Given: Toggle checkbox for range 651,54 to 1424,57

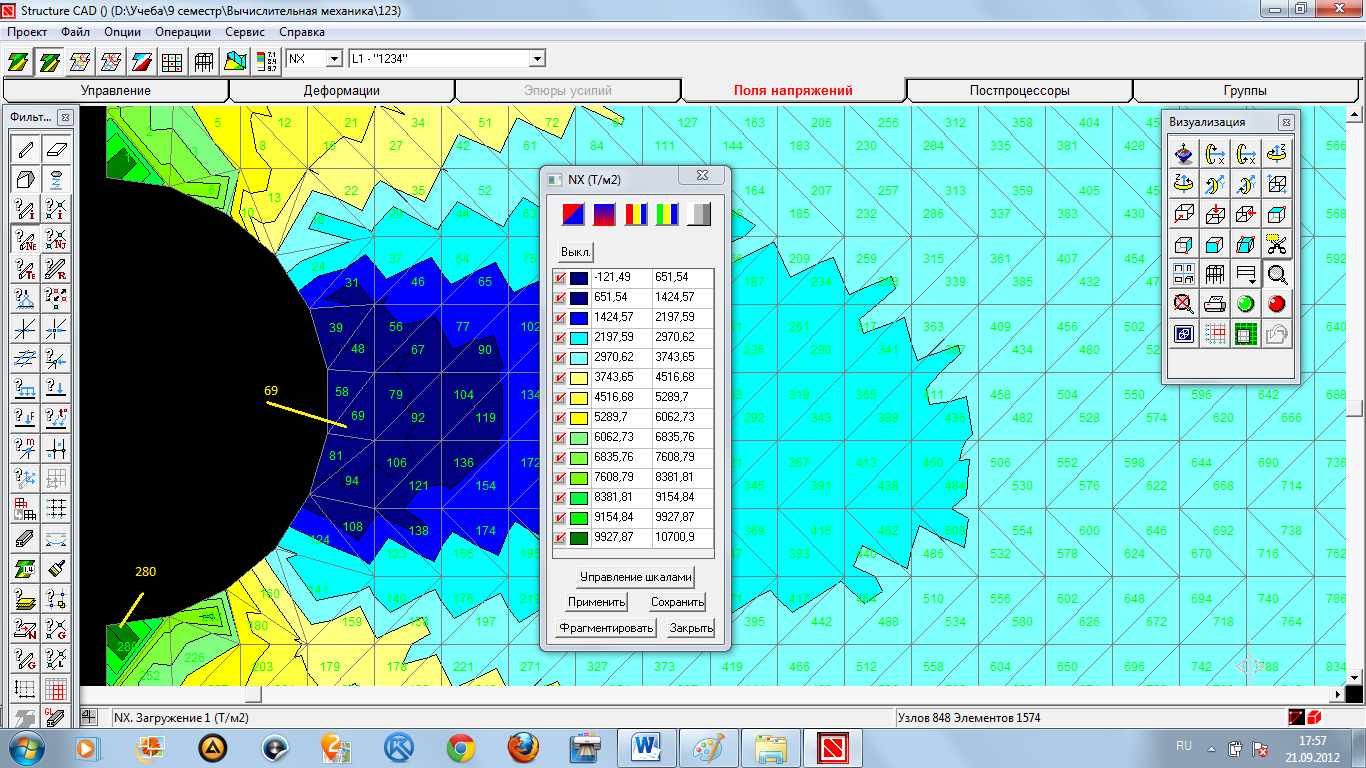Looking at the screenshot, I should (x=560, y=297).
